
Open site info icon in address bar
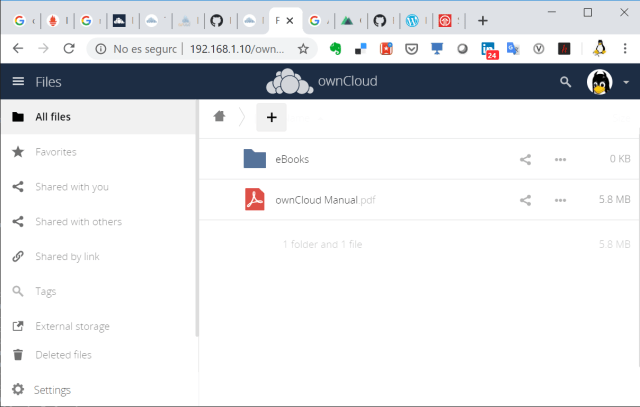tap(101, 49)
